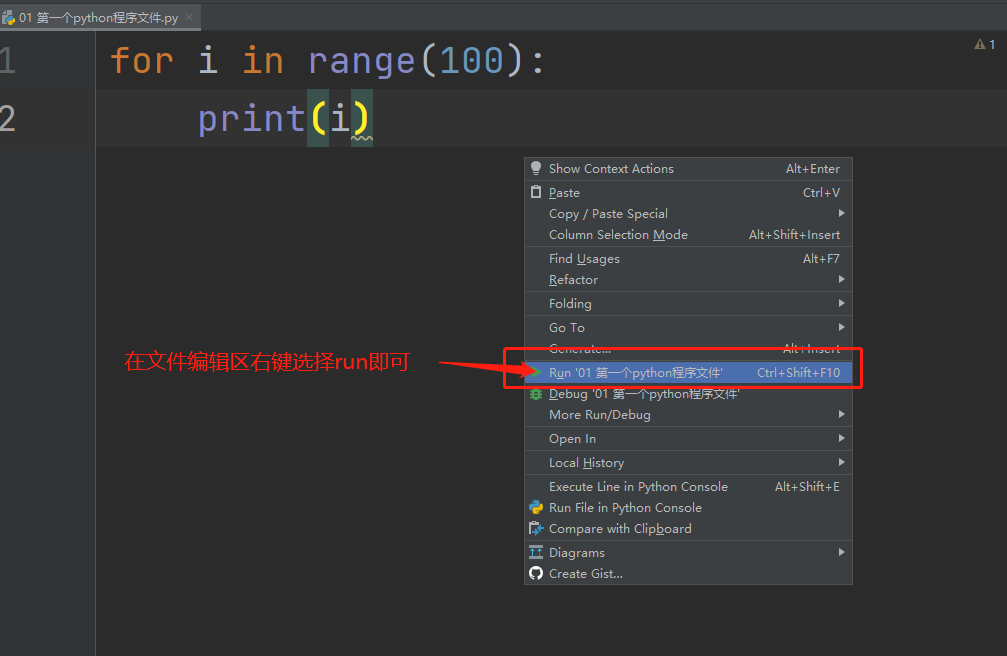Open the Go To submenu
This screenshot has height=656, width=1007.
pos(688,327)
